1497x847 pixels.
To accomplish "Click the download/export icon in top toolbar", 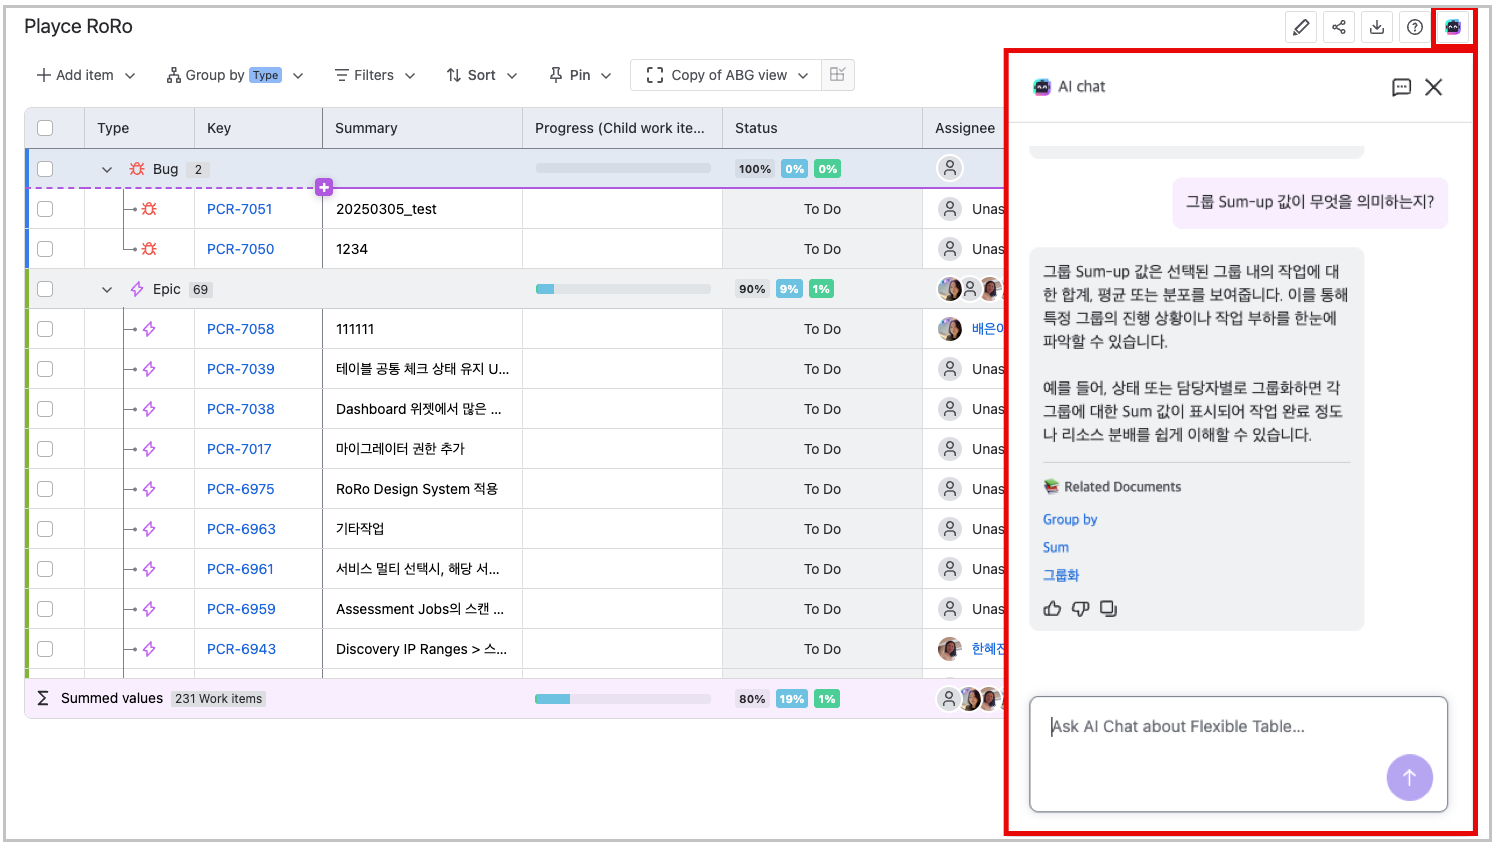I will (1376, 26).
